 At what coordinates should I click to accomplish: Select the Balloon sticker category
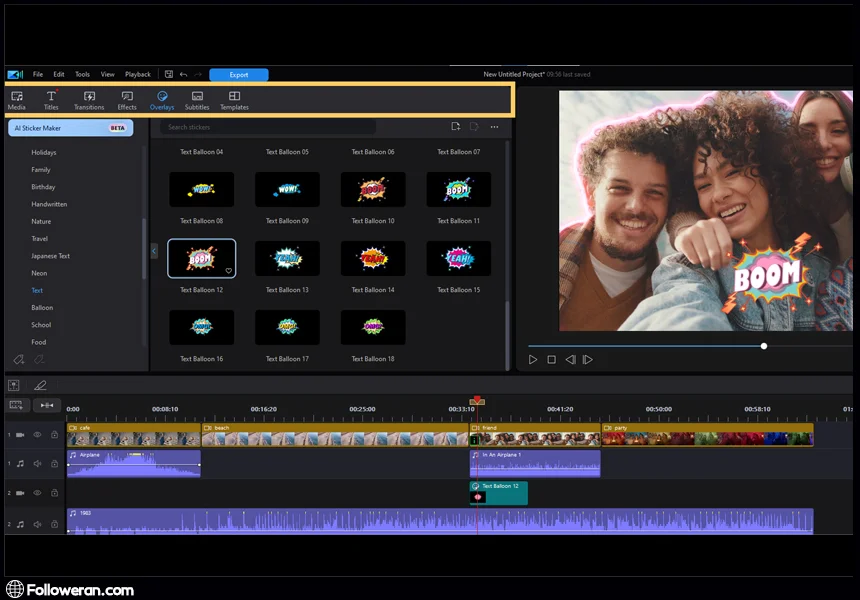tap(42, 308)
